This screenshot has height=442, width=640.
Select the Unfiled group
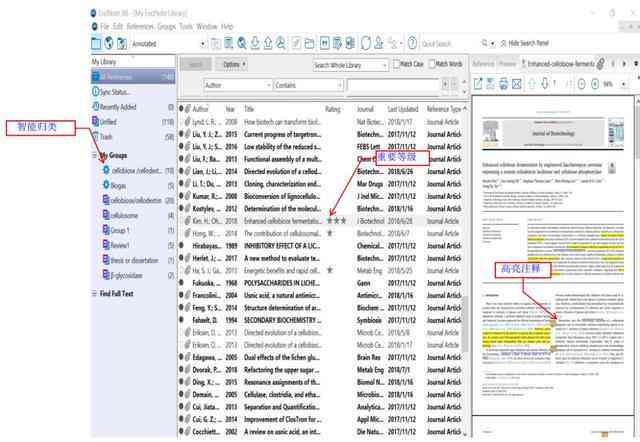pos(133,122)
